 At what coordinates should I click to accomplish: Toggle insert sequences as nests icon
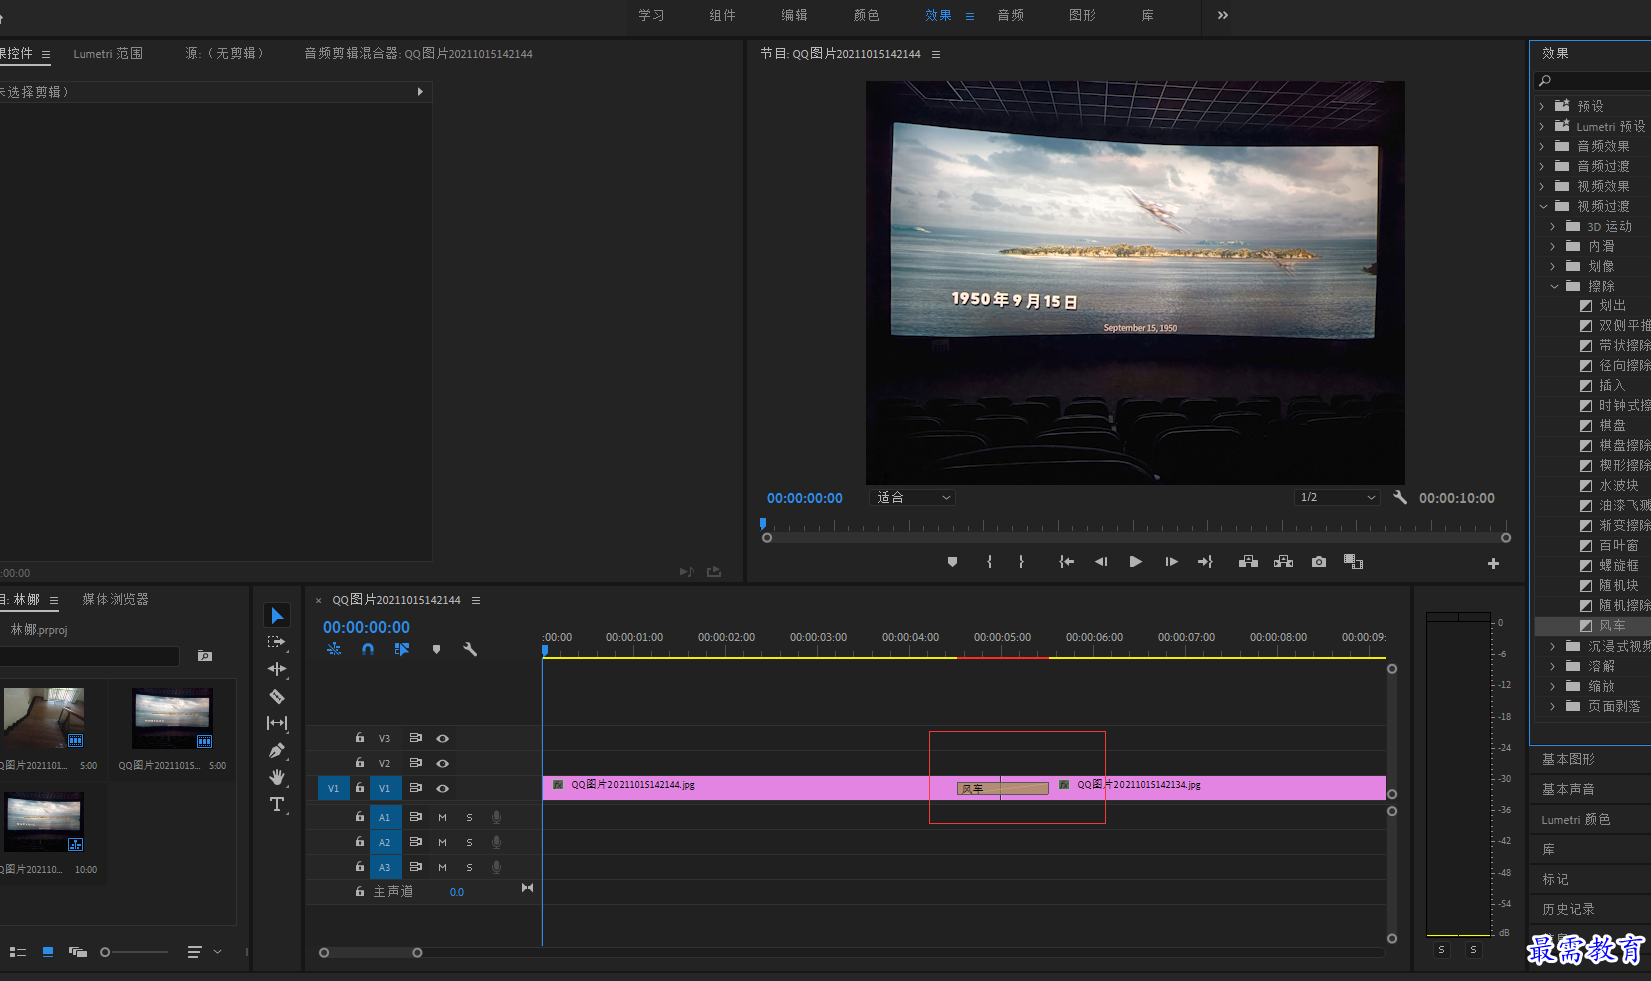point(334,649)
